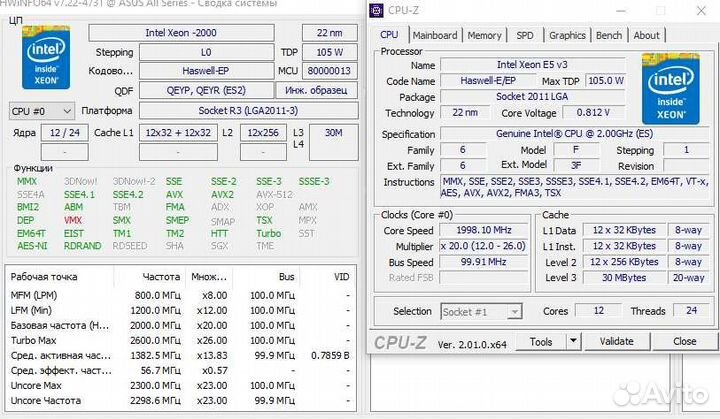Click the 'Рабочая точка' column header
Image resolution: width=720 pixels, height=419 pixels.
[60, 277]
